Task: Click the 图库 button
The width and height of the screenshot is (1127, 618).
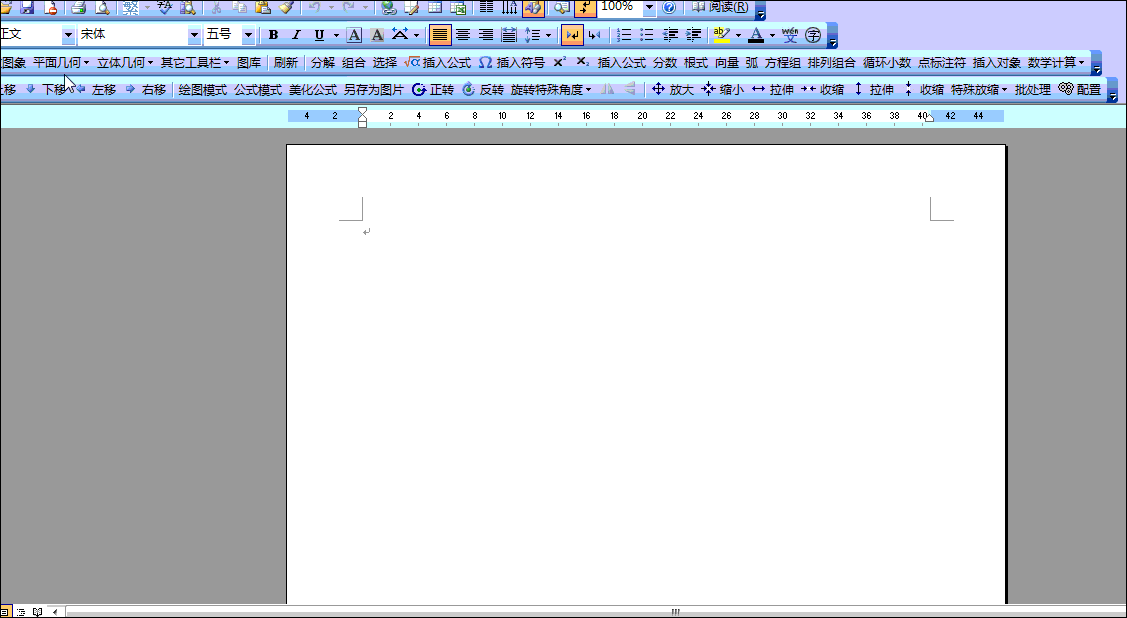Action: (x=249, y=63)
